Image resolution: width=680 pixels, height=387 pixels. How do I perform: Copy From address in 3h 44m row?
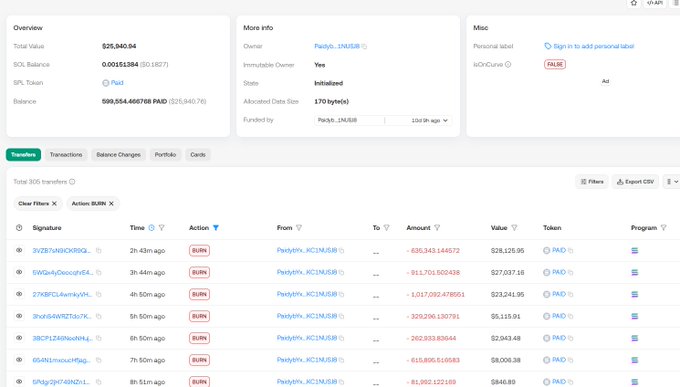341,272
